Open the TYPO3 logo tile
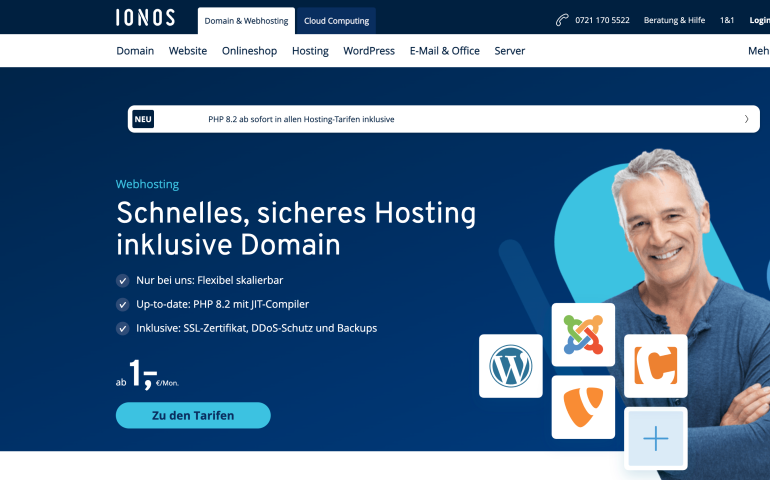 pos(583,407)
